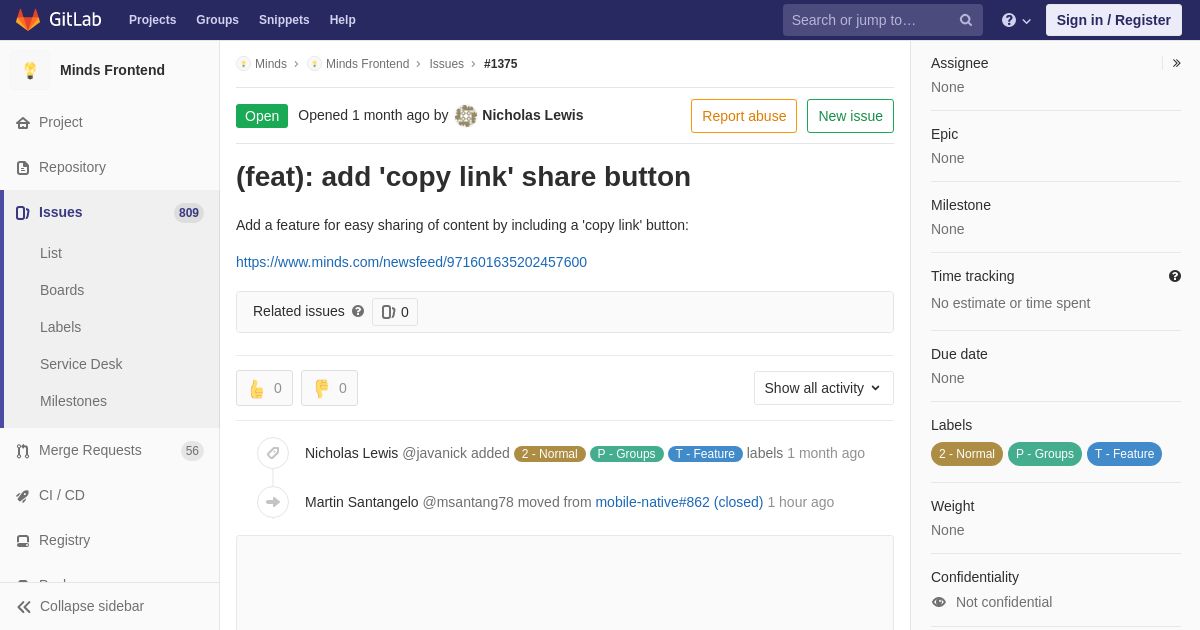Click Nicholas Lewis name in activity feed
The height and width of the screenshot is (630, 1200).
(351, 453)
